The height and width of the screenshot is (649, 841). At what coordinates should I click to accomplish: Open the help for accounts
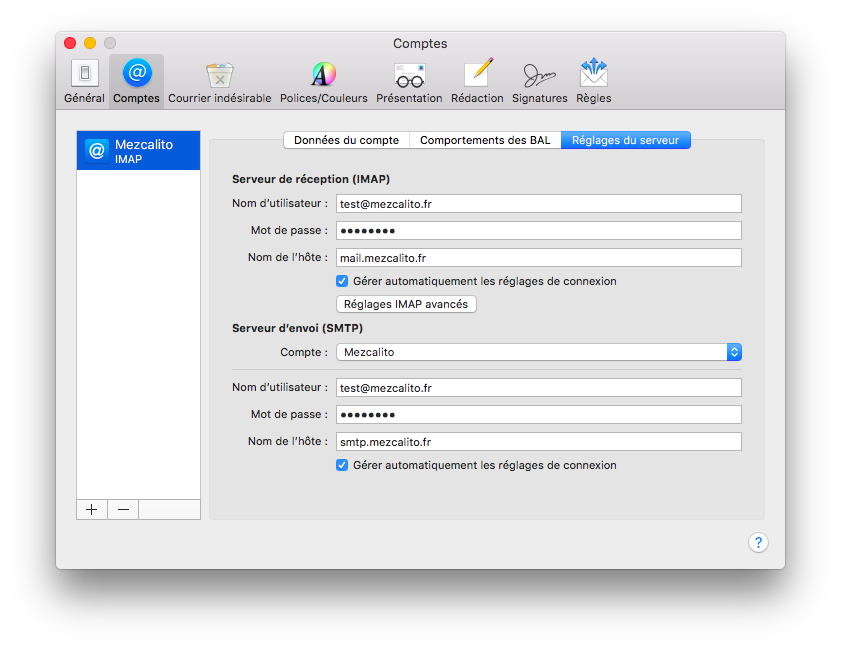758,542
